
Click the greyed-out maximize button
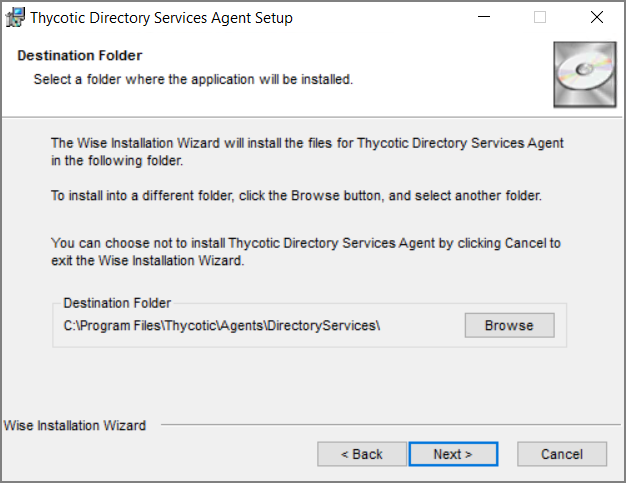coord(540,17)
